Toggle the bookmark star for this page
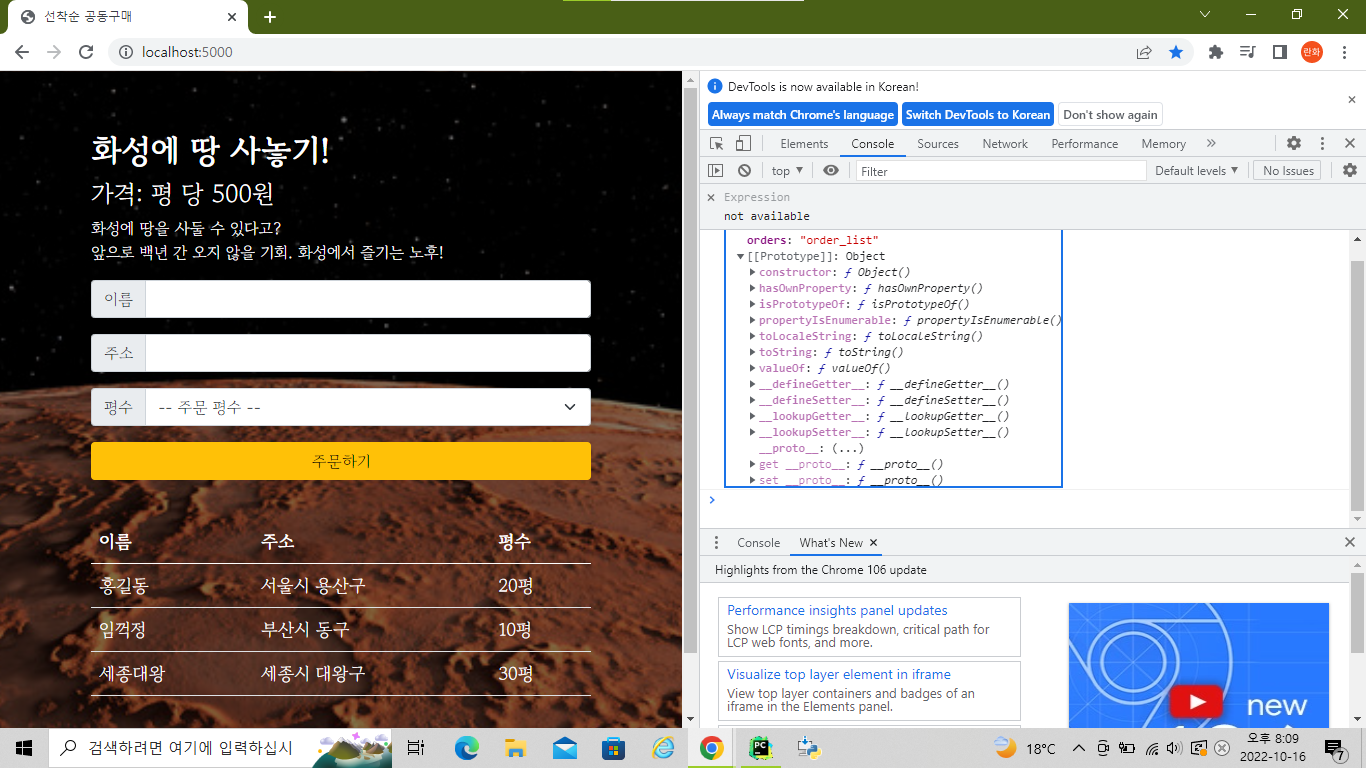The height and width of the screenshot is (768, 1366). (x=1177, y=52)
